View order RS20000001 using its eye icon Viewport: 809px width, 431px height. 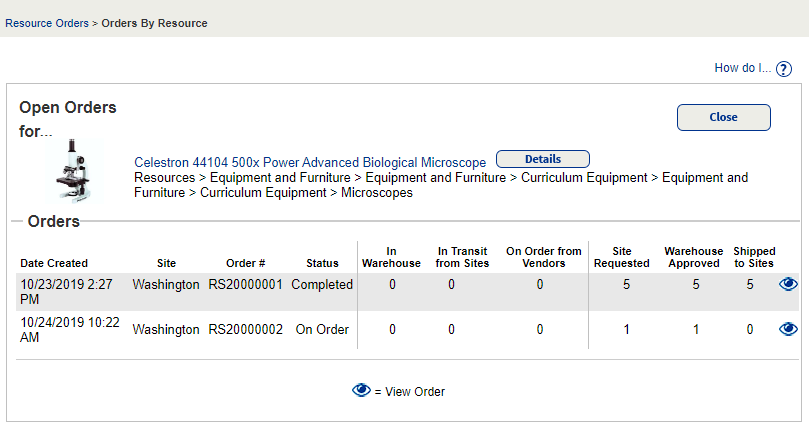[x=788, y=285]
